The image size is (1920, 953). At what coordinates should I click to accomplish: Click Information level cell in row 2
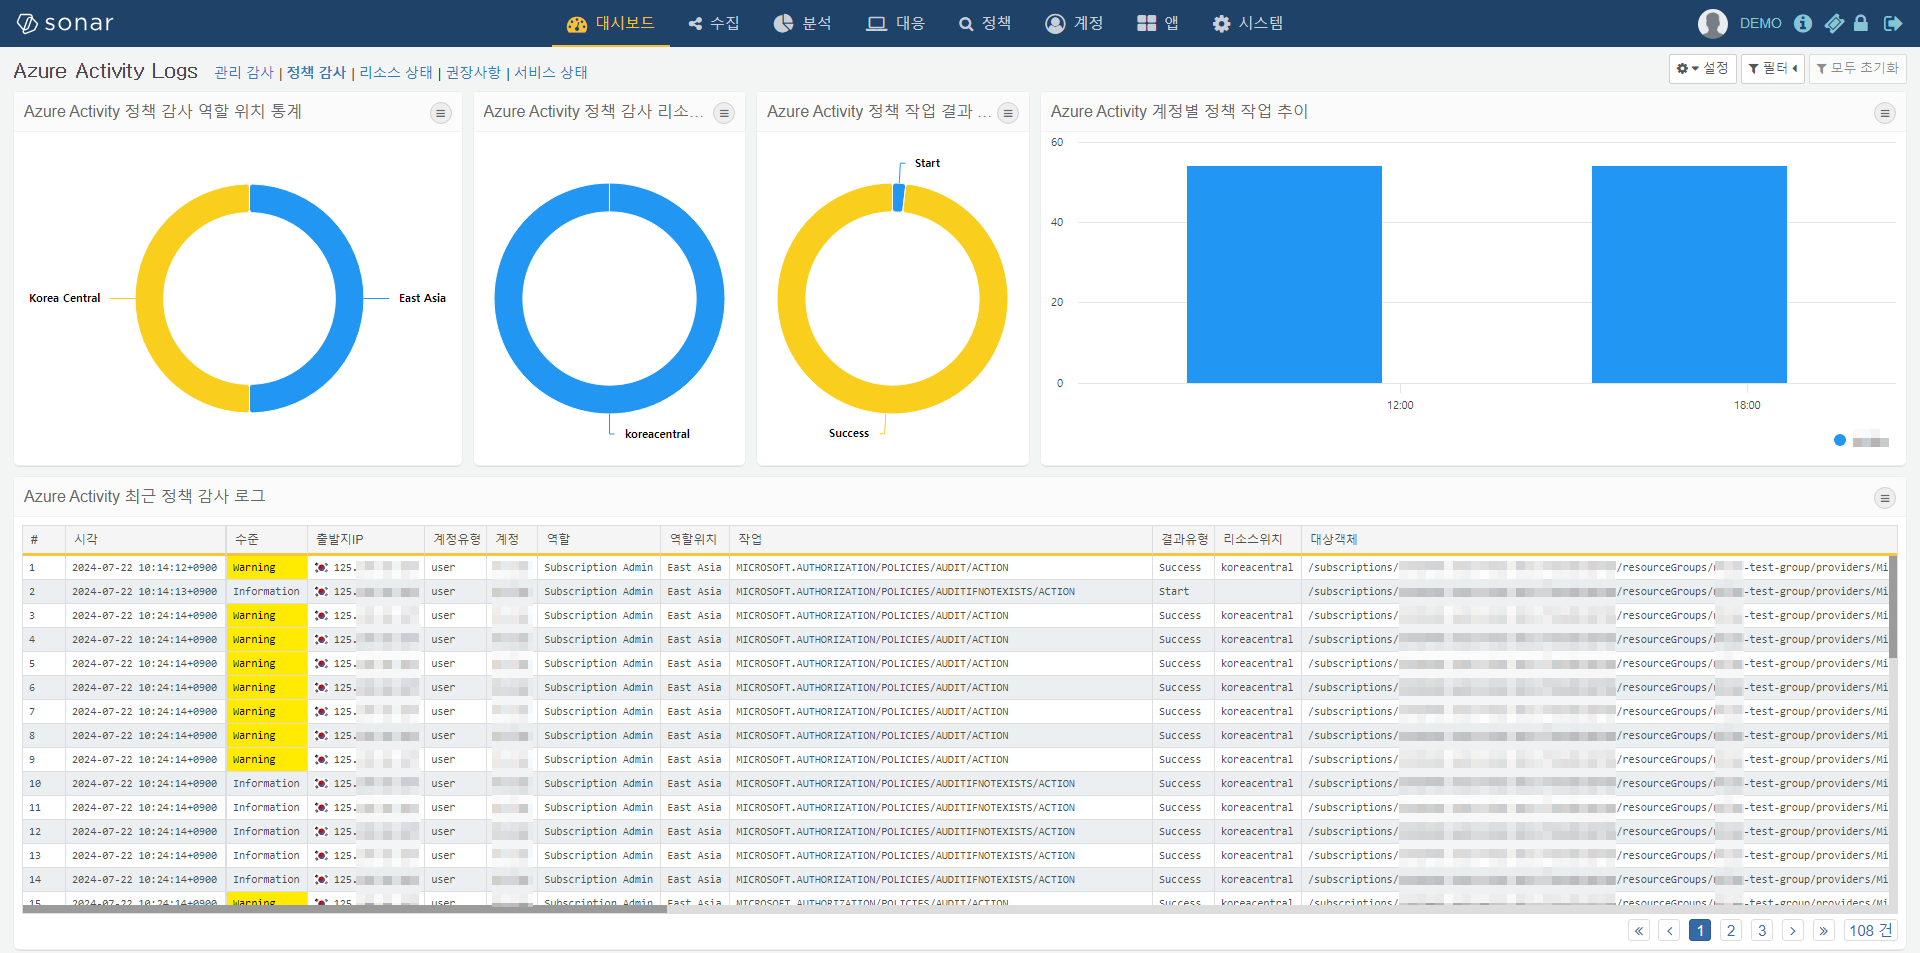tap(267, 592)
